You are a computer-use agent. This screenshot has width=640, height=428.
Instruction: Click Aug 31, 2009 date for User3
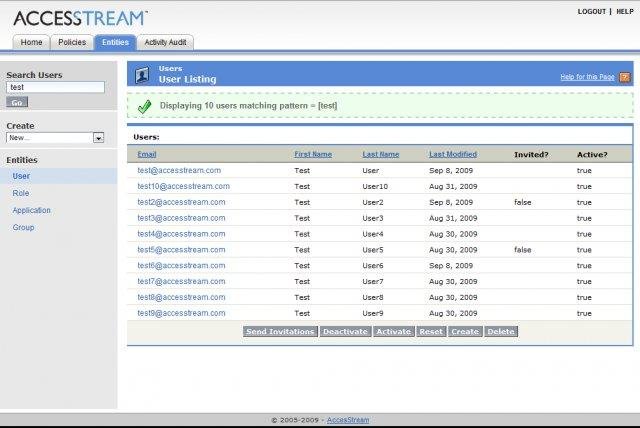tap(453, 218)
